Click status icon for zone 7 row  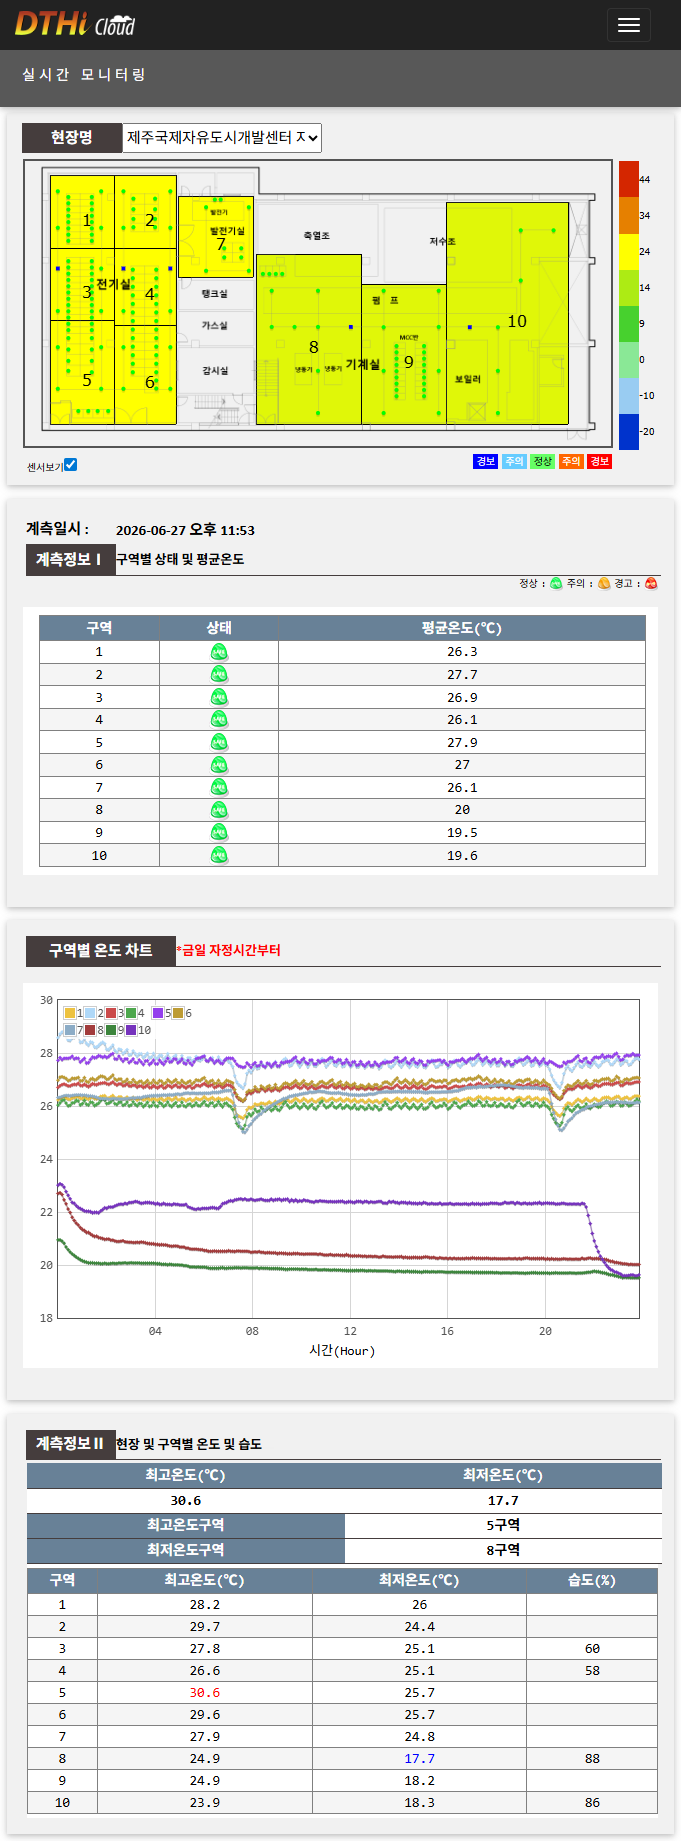pos(219,788)
